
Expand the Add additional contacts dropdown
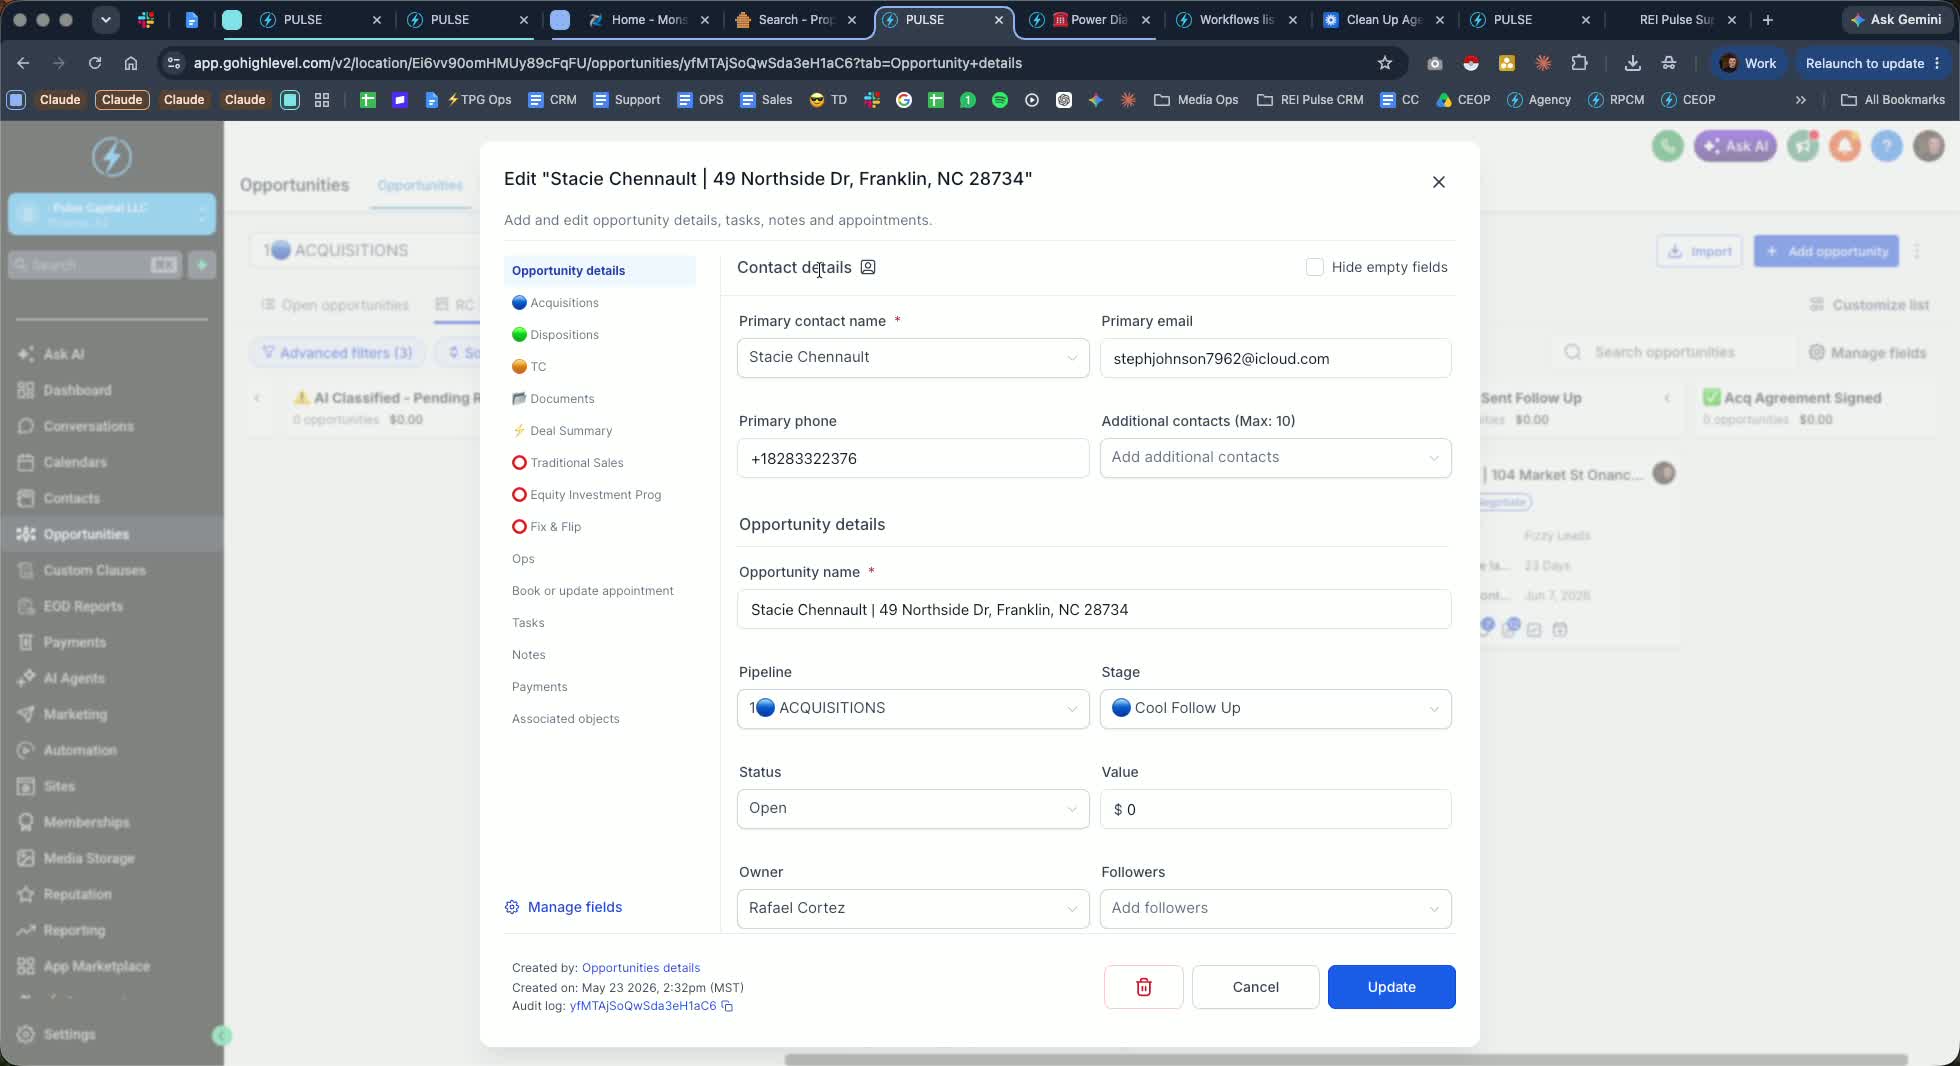(1275, 457)
